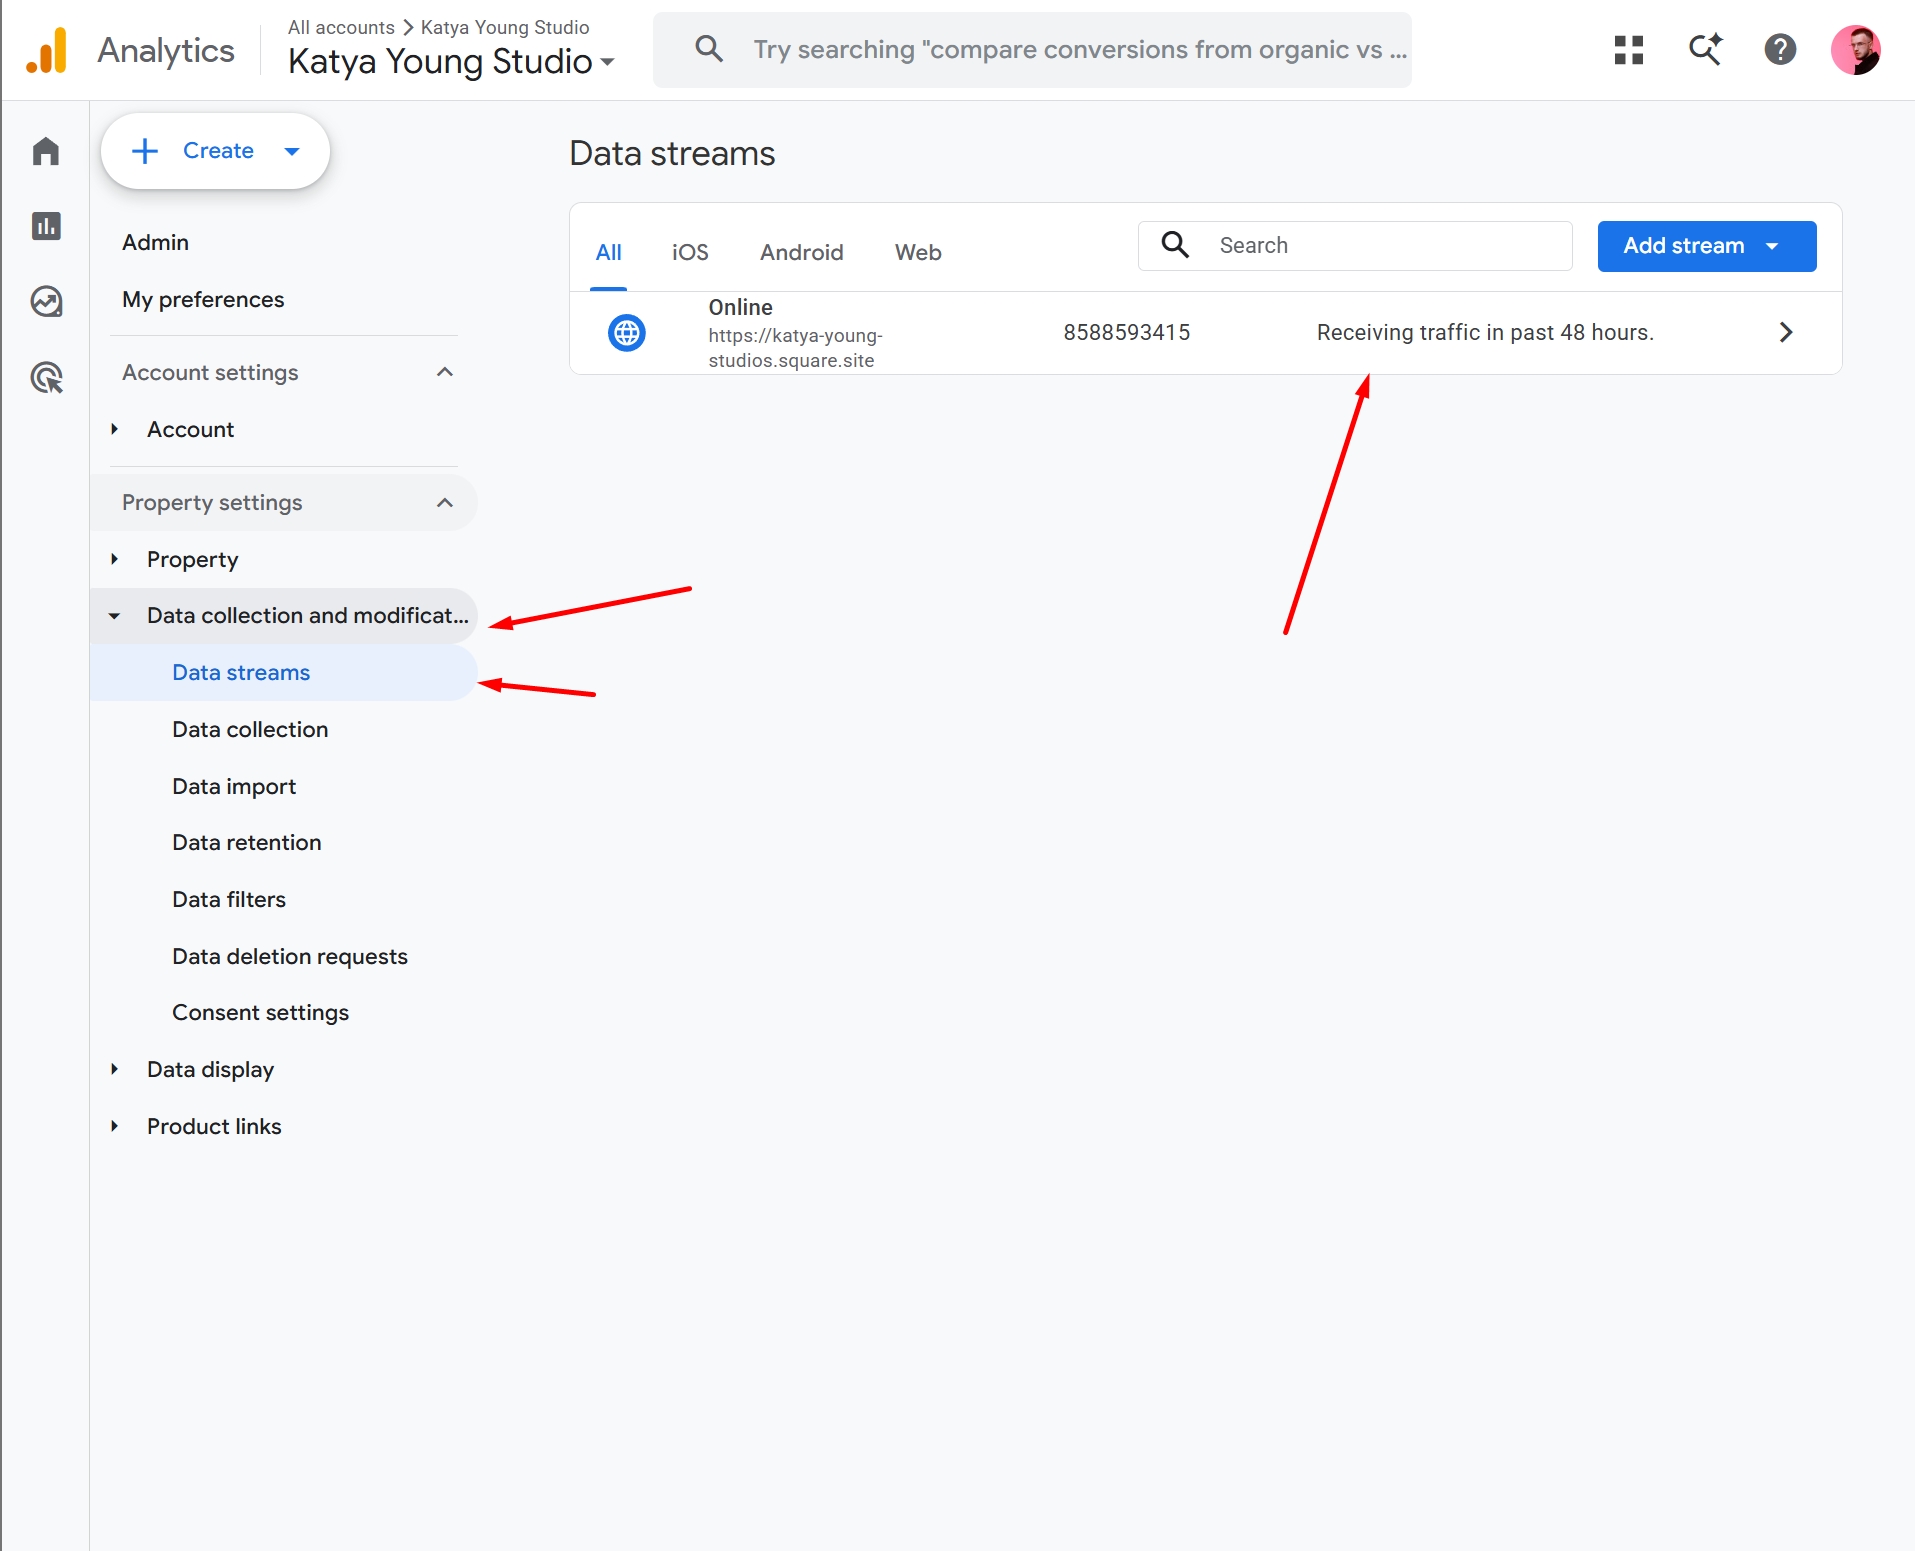Open Katya Young Studio property selector

(x=451, y=61)
